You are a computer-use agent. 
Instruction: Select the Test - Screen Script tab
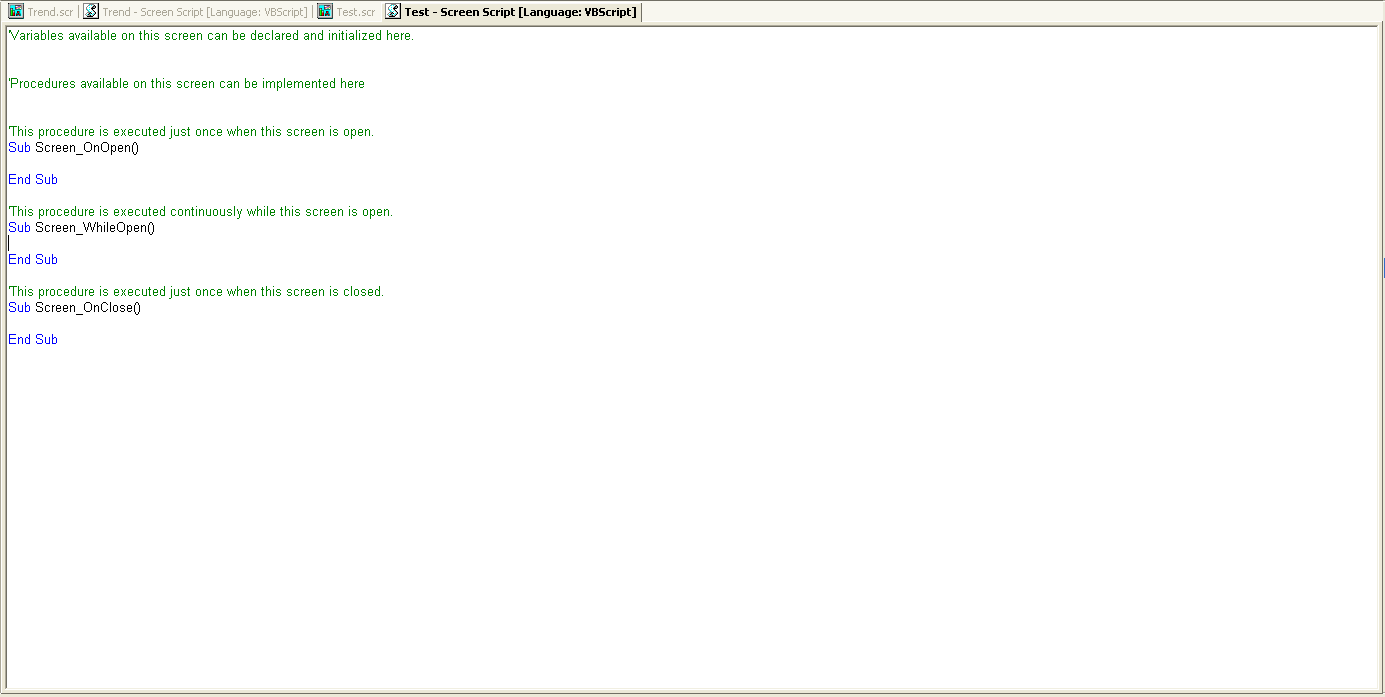point(511,12)
